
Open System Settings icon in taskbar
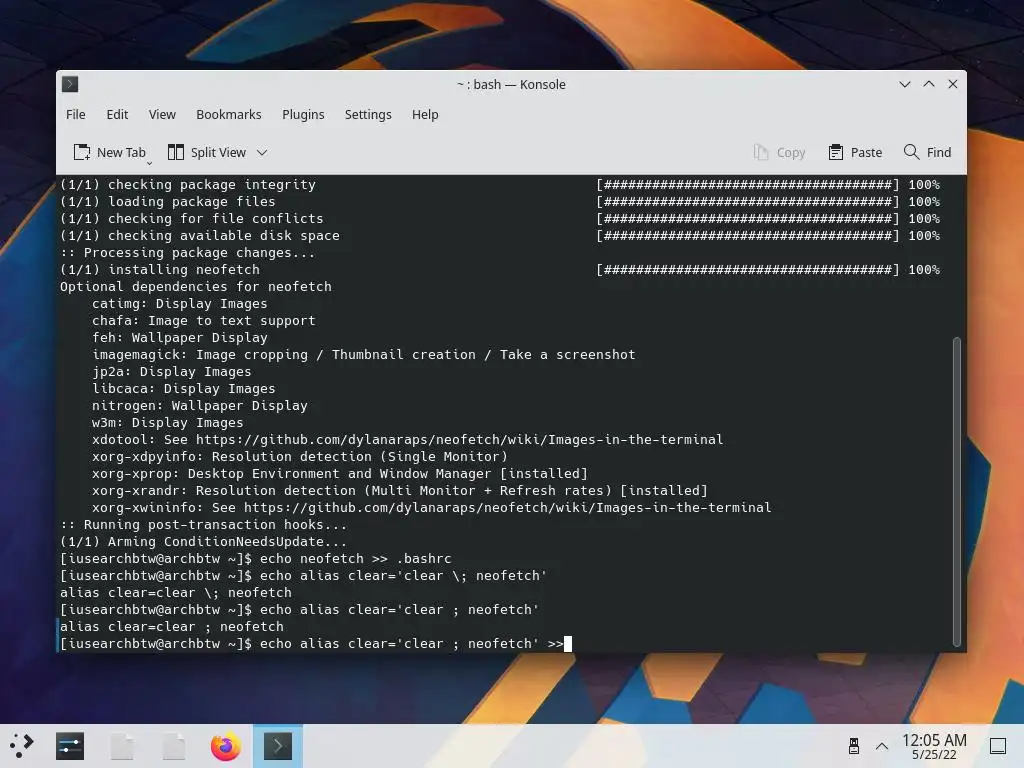pyautogui.click(x=70, y=746)
